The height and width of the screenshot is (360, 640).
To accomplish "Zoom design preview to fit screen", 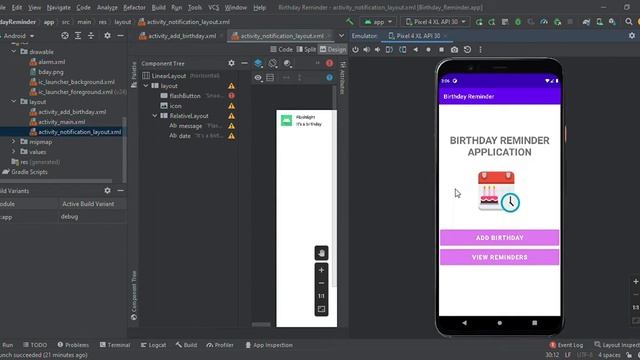I will pyautogui.click(x=321, y=309).
